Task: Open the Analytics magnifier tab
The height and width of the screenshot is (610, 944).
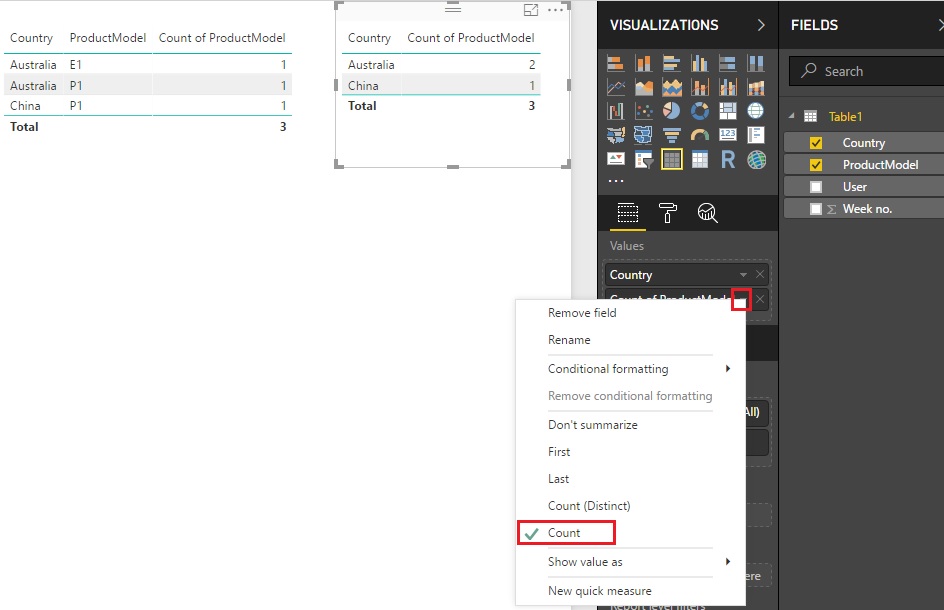Action: (707, 213)
